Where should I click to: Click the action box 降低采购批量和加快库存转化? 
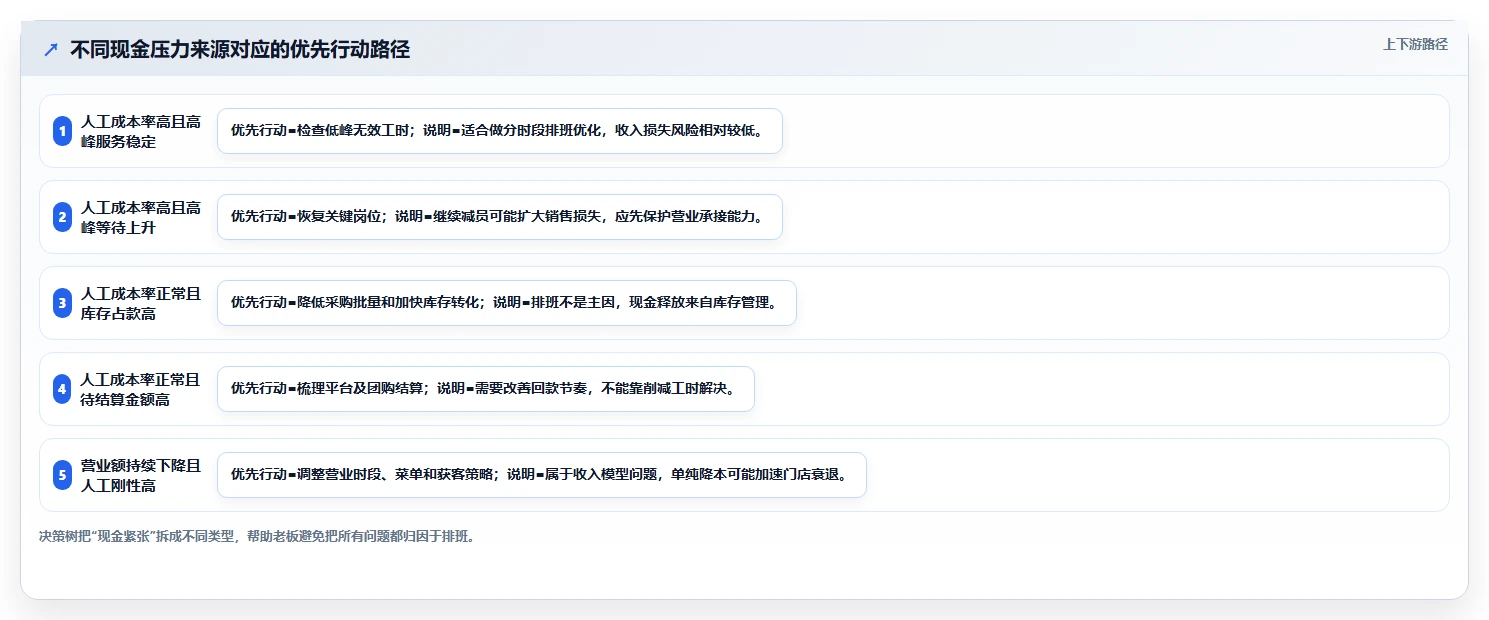[x=507, y=303]
